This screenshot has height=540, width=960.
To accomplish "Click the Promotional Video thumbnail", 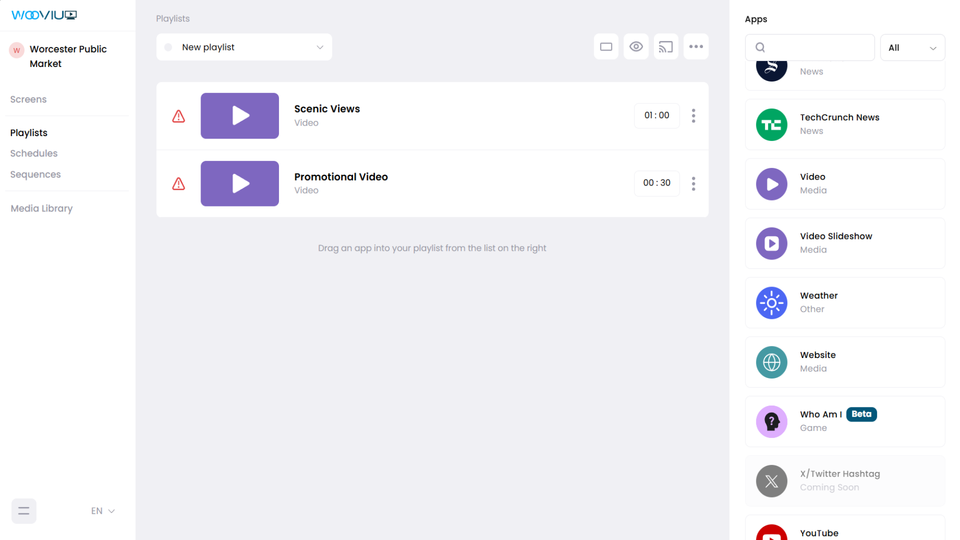I will coord(239,184).
